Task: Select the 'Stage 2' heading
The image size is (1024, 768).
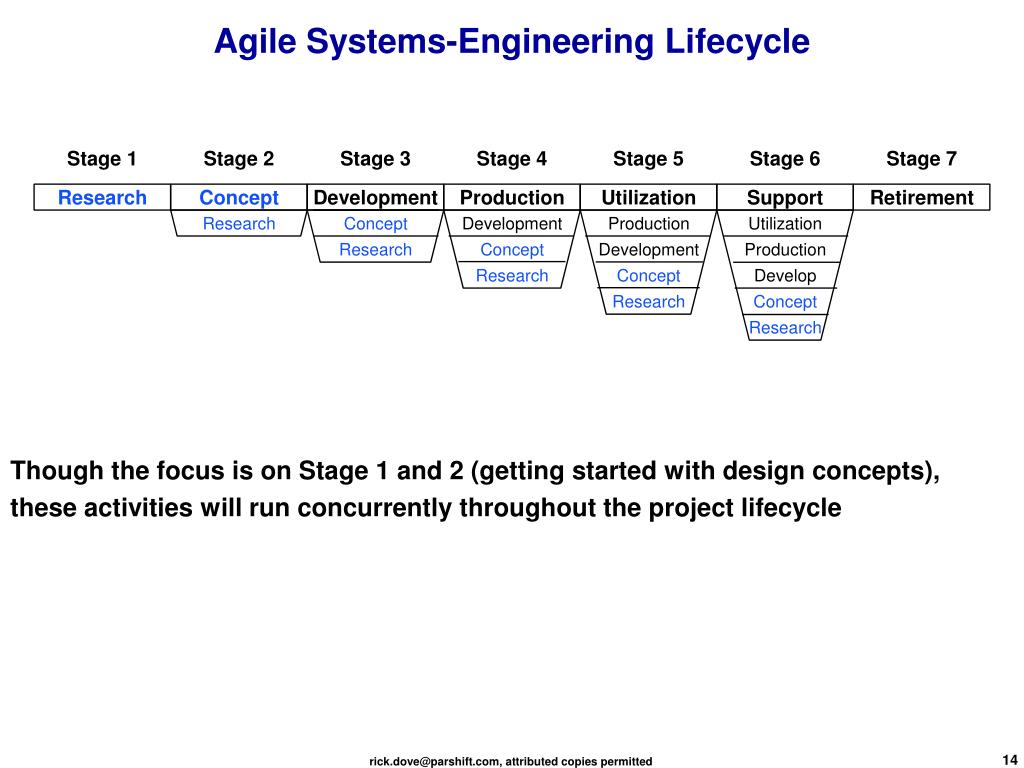Action: point(238,159)
